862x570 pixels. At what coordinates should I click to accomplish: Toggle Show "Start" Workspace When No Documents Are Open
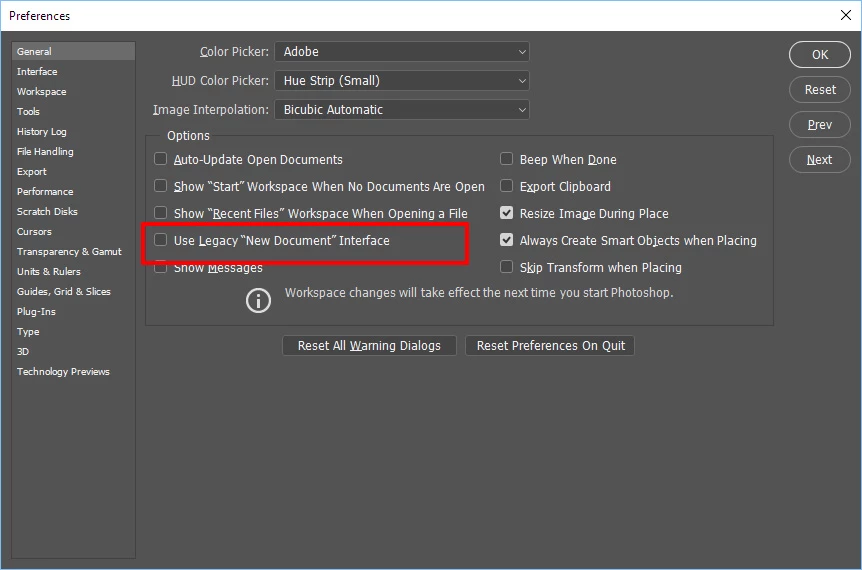tap(161, 186)
